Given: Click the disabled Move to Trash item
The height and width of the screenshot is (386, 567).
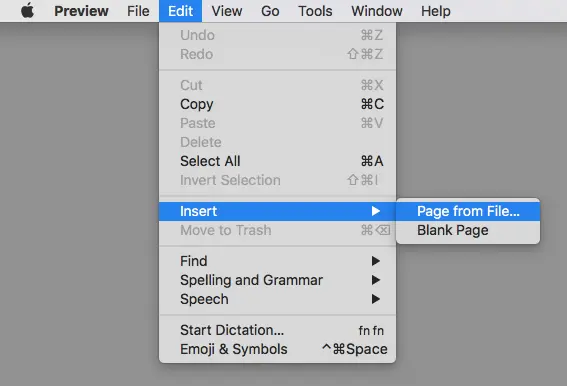Looking at the screenshot, I should (277, 230).
